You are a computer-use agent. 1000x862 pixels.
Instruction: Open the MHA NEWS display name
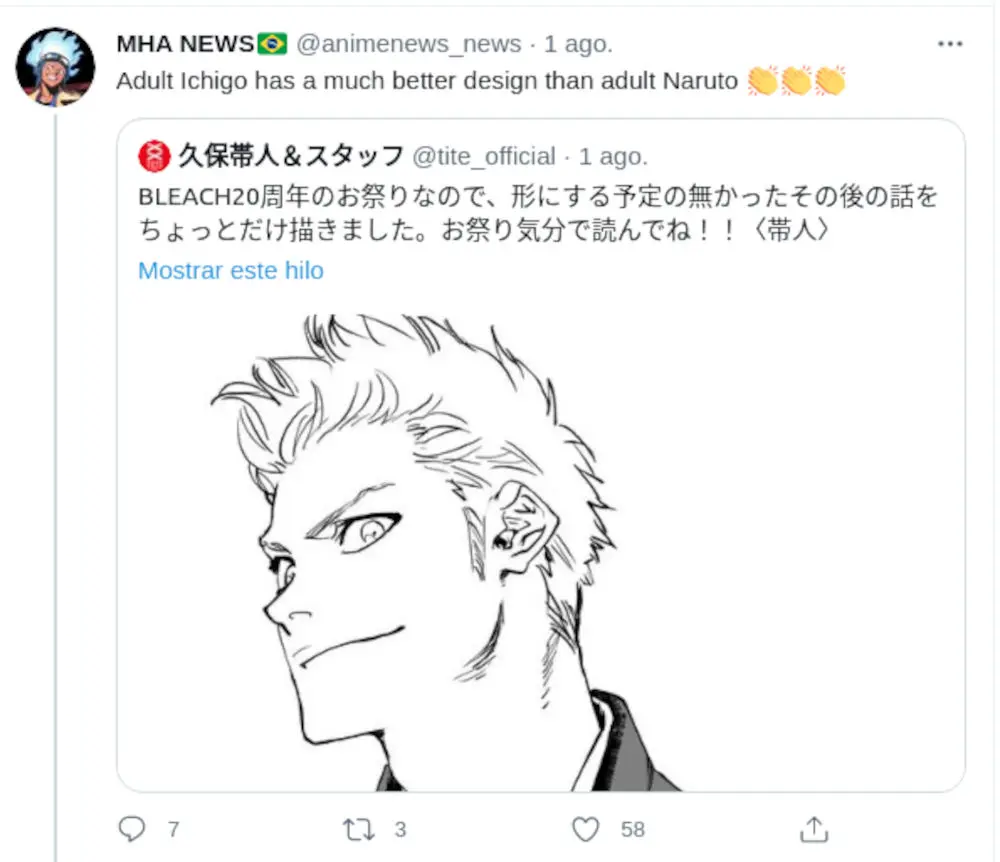186,44
